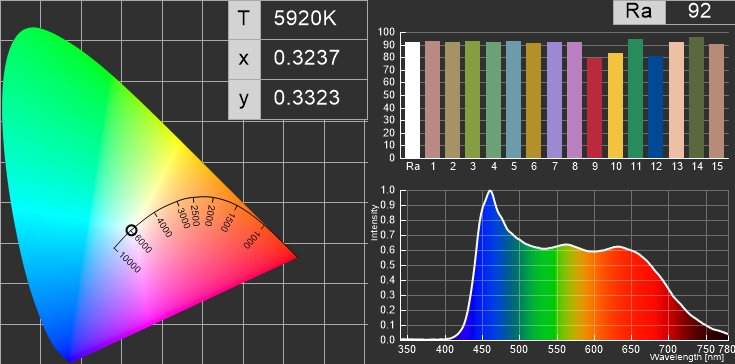Click the Ra label at the top right

[639, 12]
